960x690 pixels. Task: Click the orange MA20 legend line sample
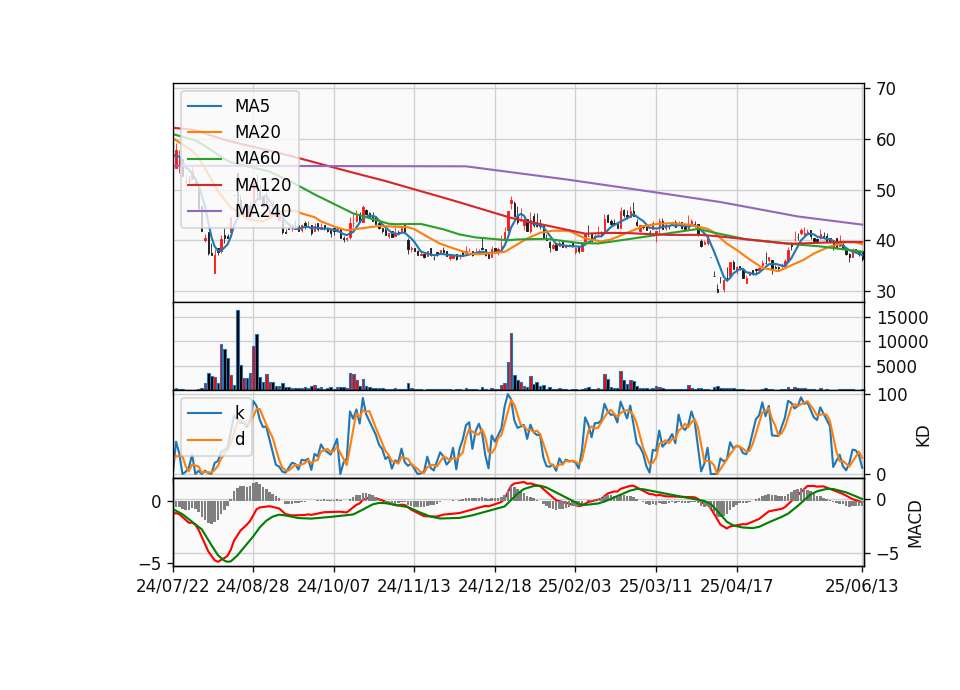[204, 132]
